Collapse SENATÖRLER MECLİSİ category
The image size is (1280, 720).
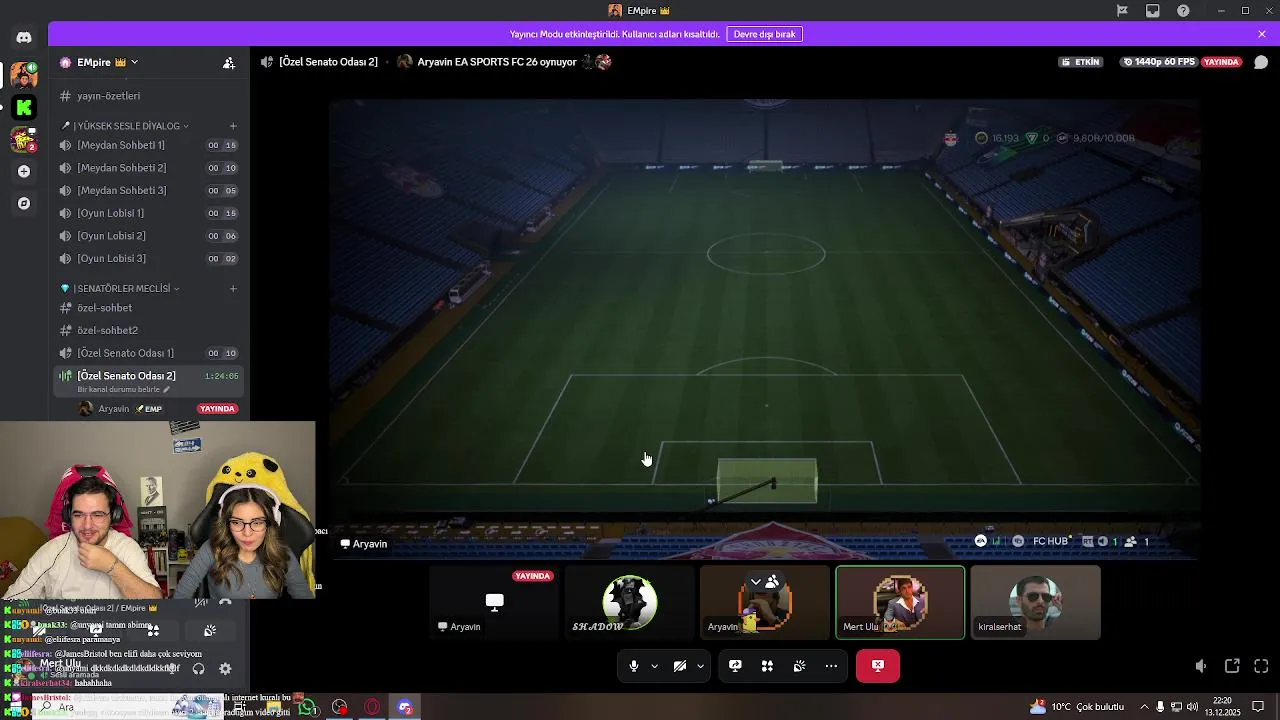click(x=121, y=289)
